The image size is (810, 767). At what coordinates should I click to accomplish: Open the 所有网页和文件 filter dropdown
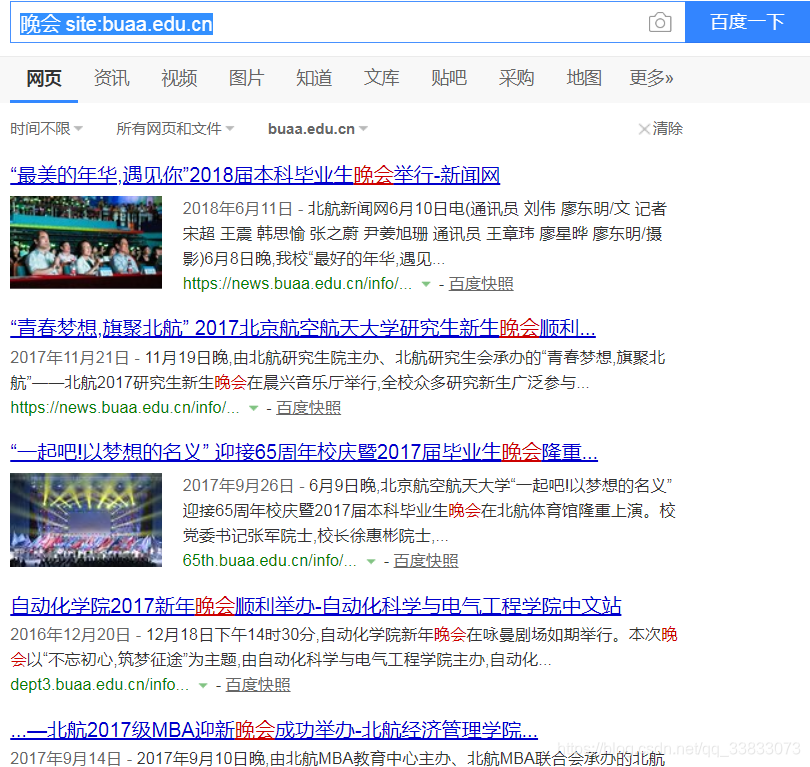click(x=175, y=128)
